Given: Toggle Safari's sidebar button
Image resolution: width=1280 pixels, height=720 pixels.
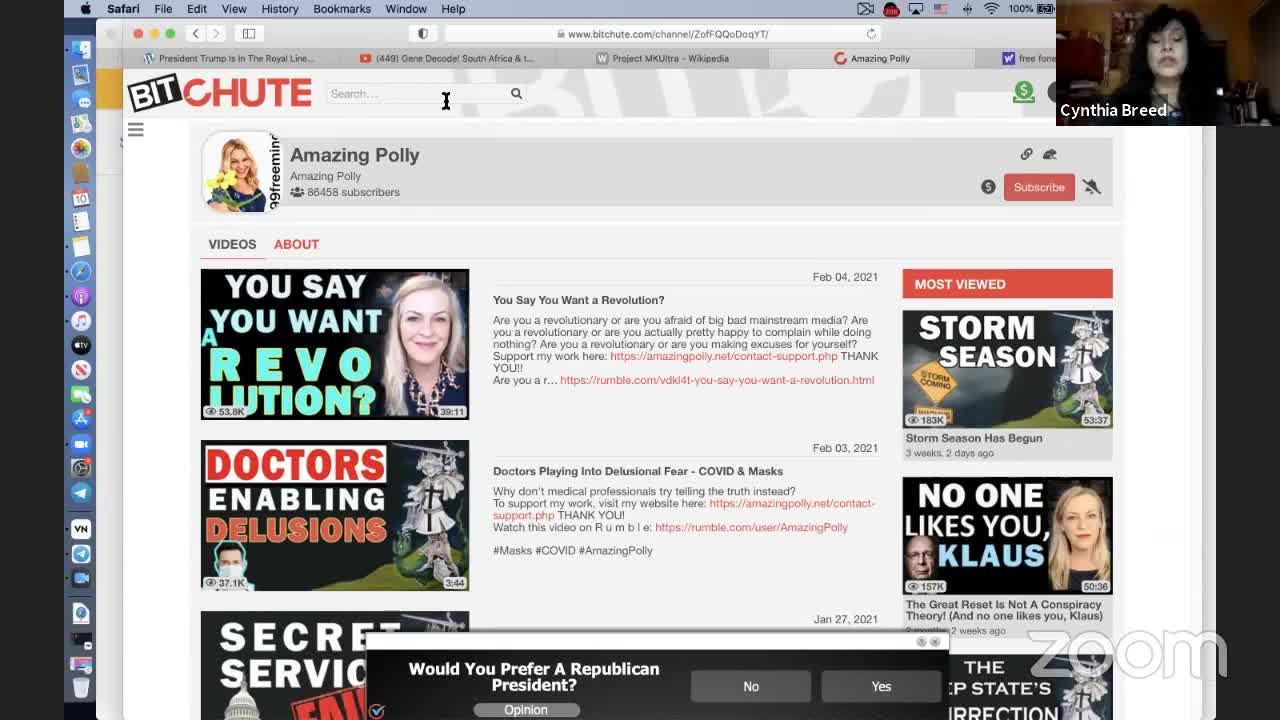Looking at the screenshot, I should point(249,34).
